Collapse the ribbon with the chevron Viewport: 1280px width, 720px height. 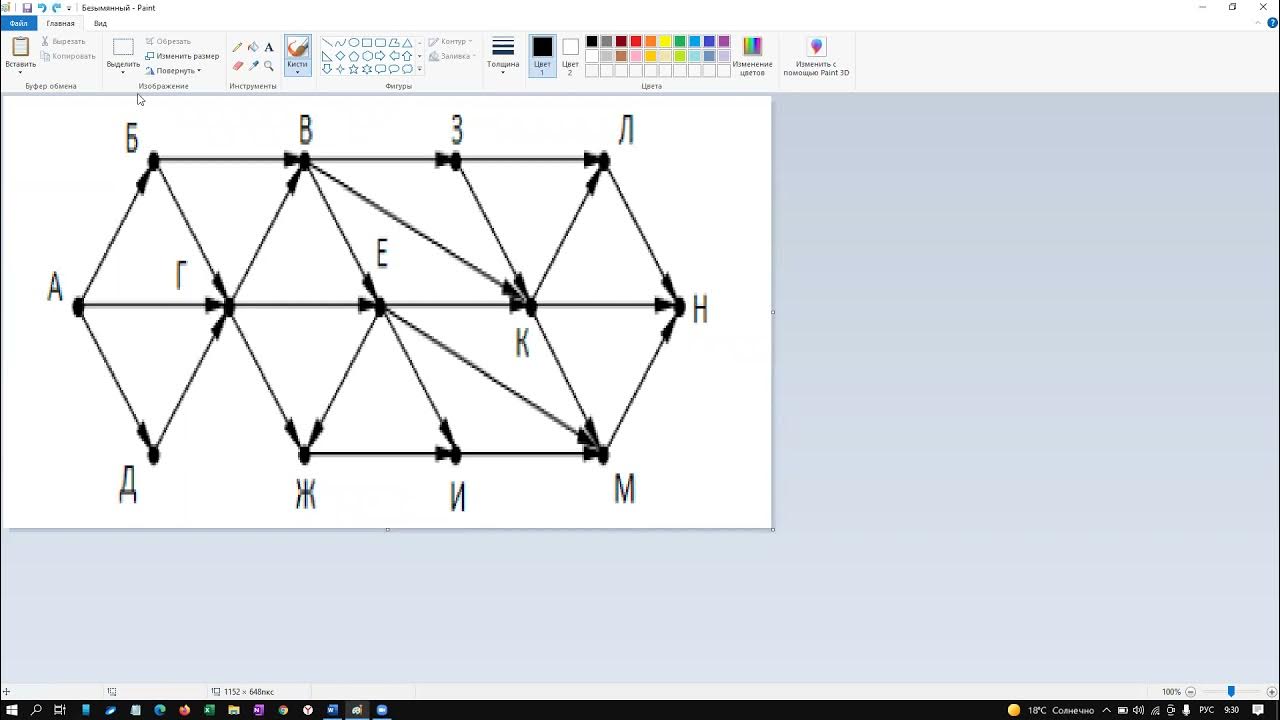pos(1258,23)
